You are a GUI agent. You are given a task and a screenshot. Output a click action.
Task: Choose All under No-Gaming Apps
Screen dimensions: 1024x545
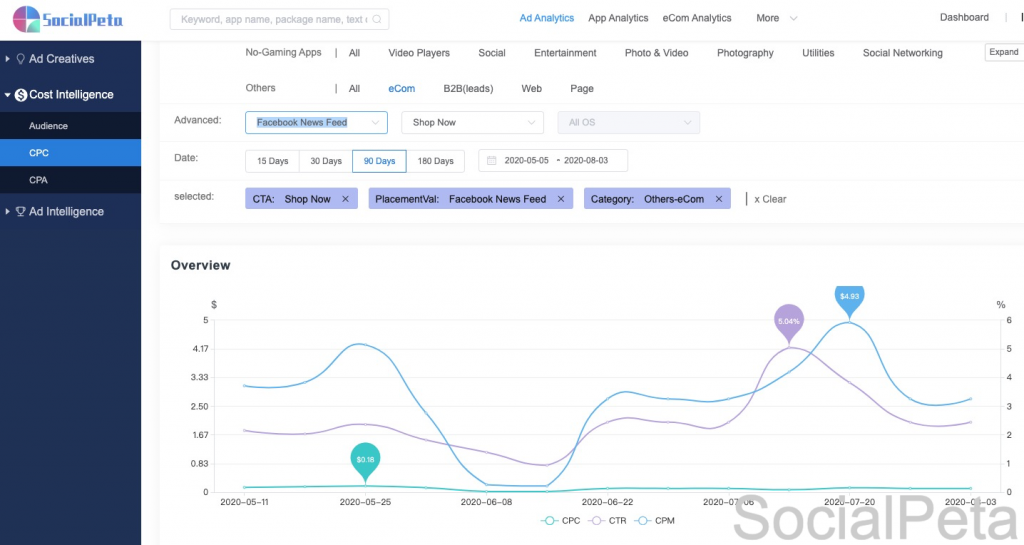point(354,53)
